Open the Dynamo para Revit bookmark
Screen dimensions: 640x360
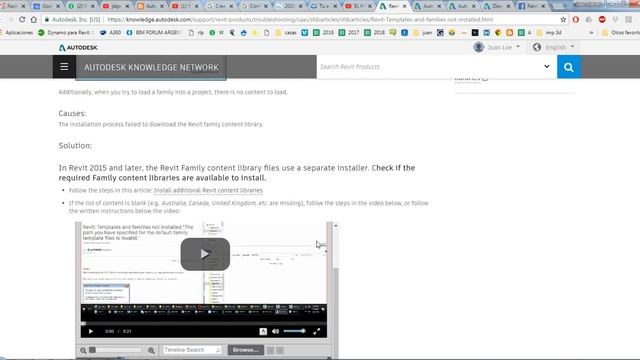pyautogui.click(x=65, y=32)
